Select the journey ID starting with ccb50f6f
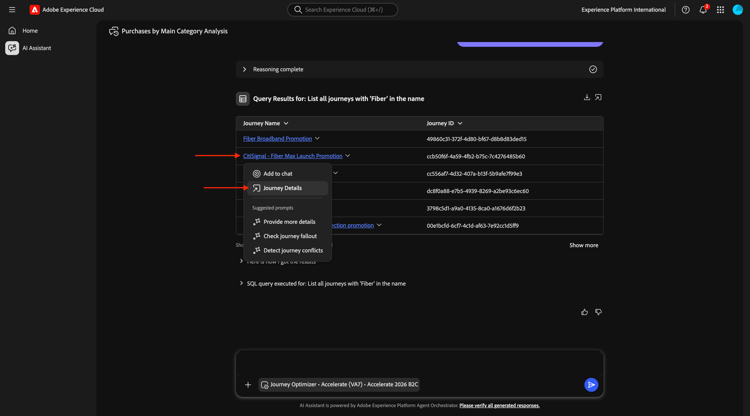750x416 pixels. point(476,156)
